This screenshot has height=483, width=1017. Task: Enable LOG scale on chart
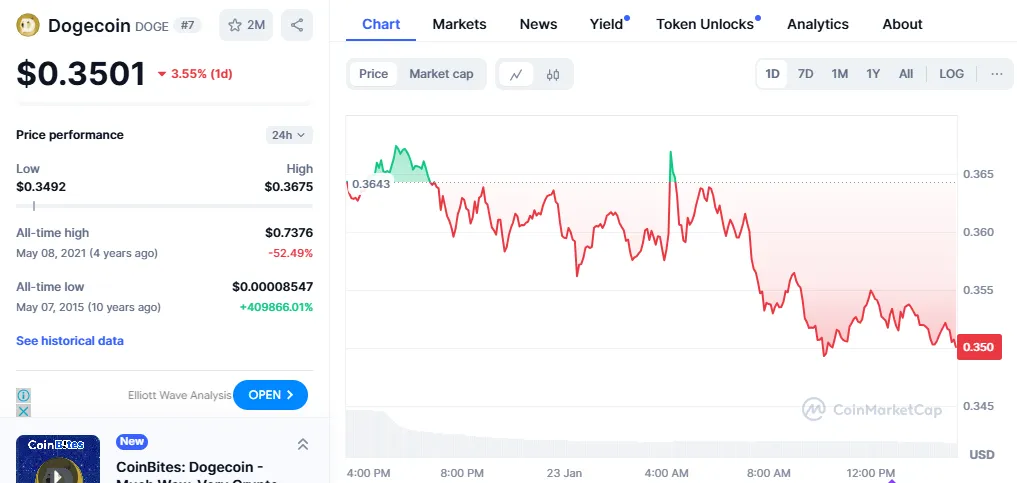point(951,74)
